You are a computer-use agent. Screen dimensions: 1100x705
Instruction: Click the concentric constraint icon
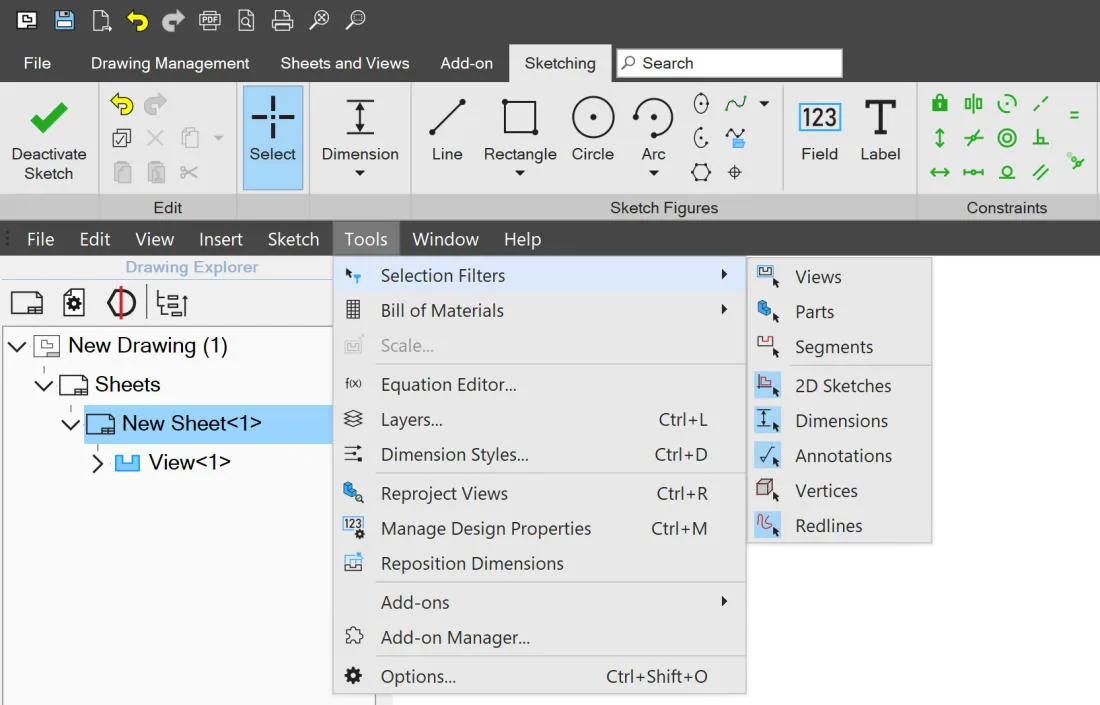[x=1007, y=138]
